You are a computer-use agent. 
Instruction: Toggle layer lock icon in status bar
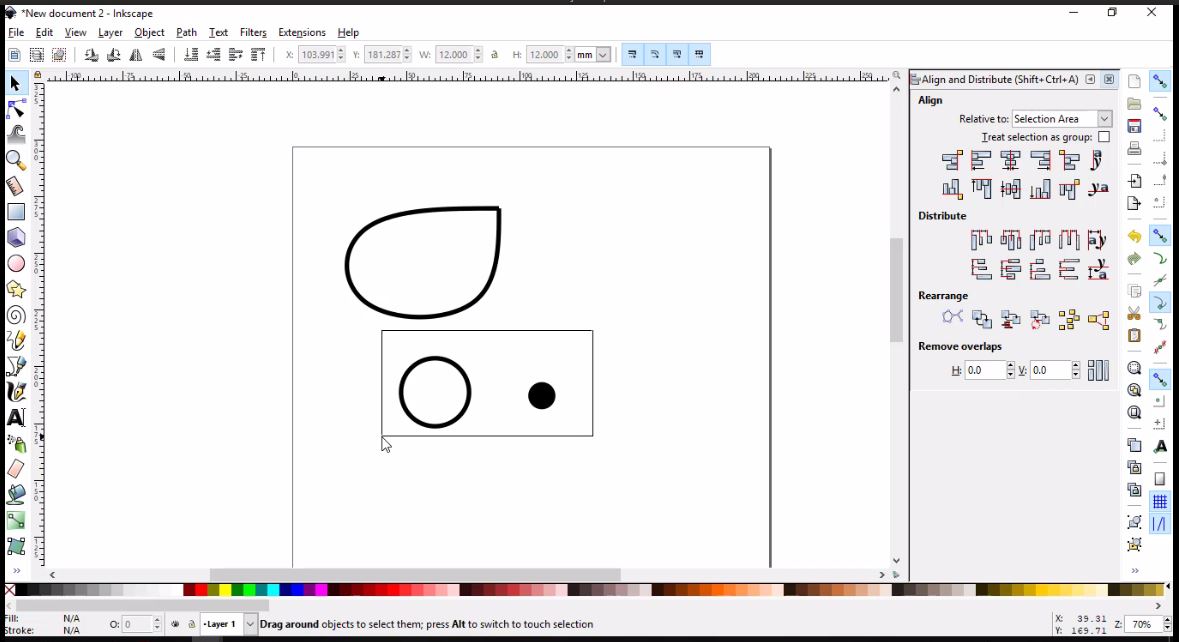click(x=191, y=624)
